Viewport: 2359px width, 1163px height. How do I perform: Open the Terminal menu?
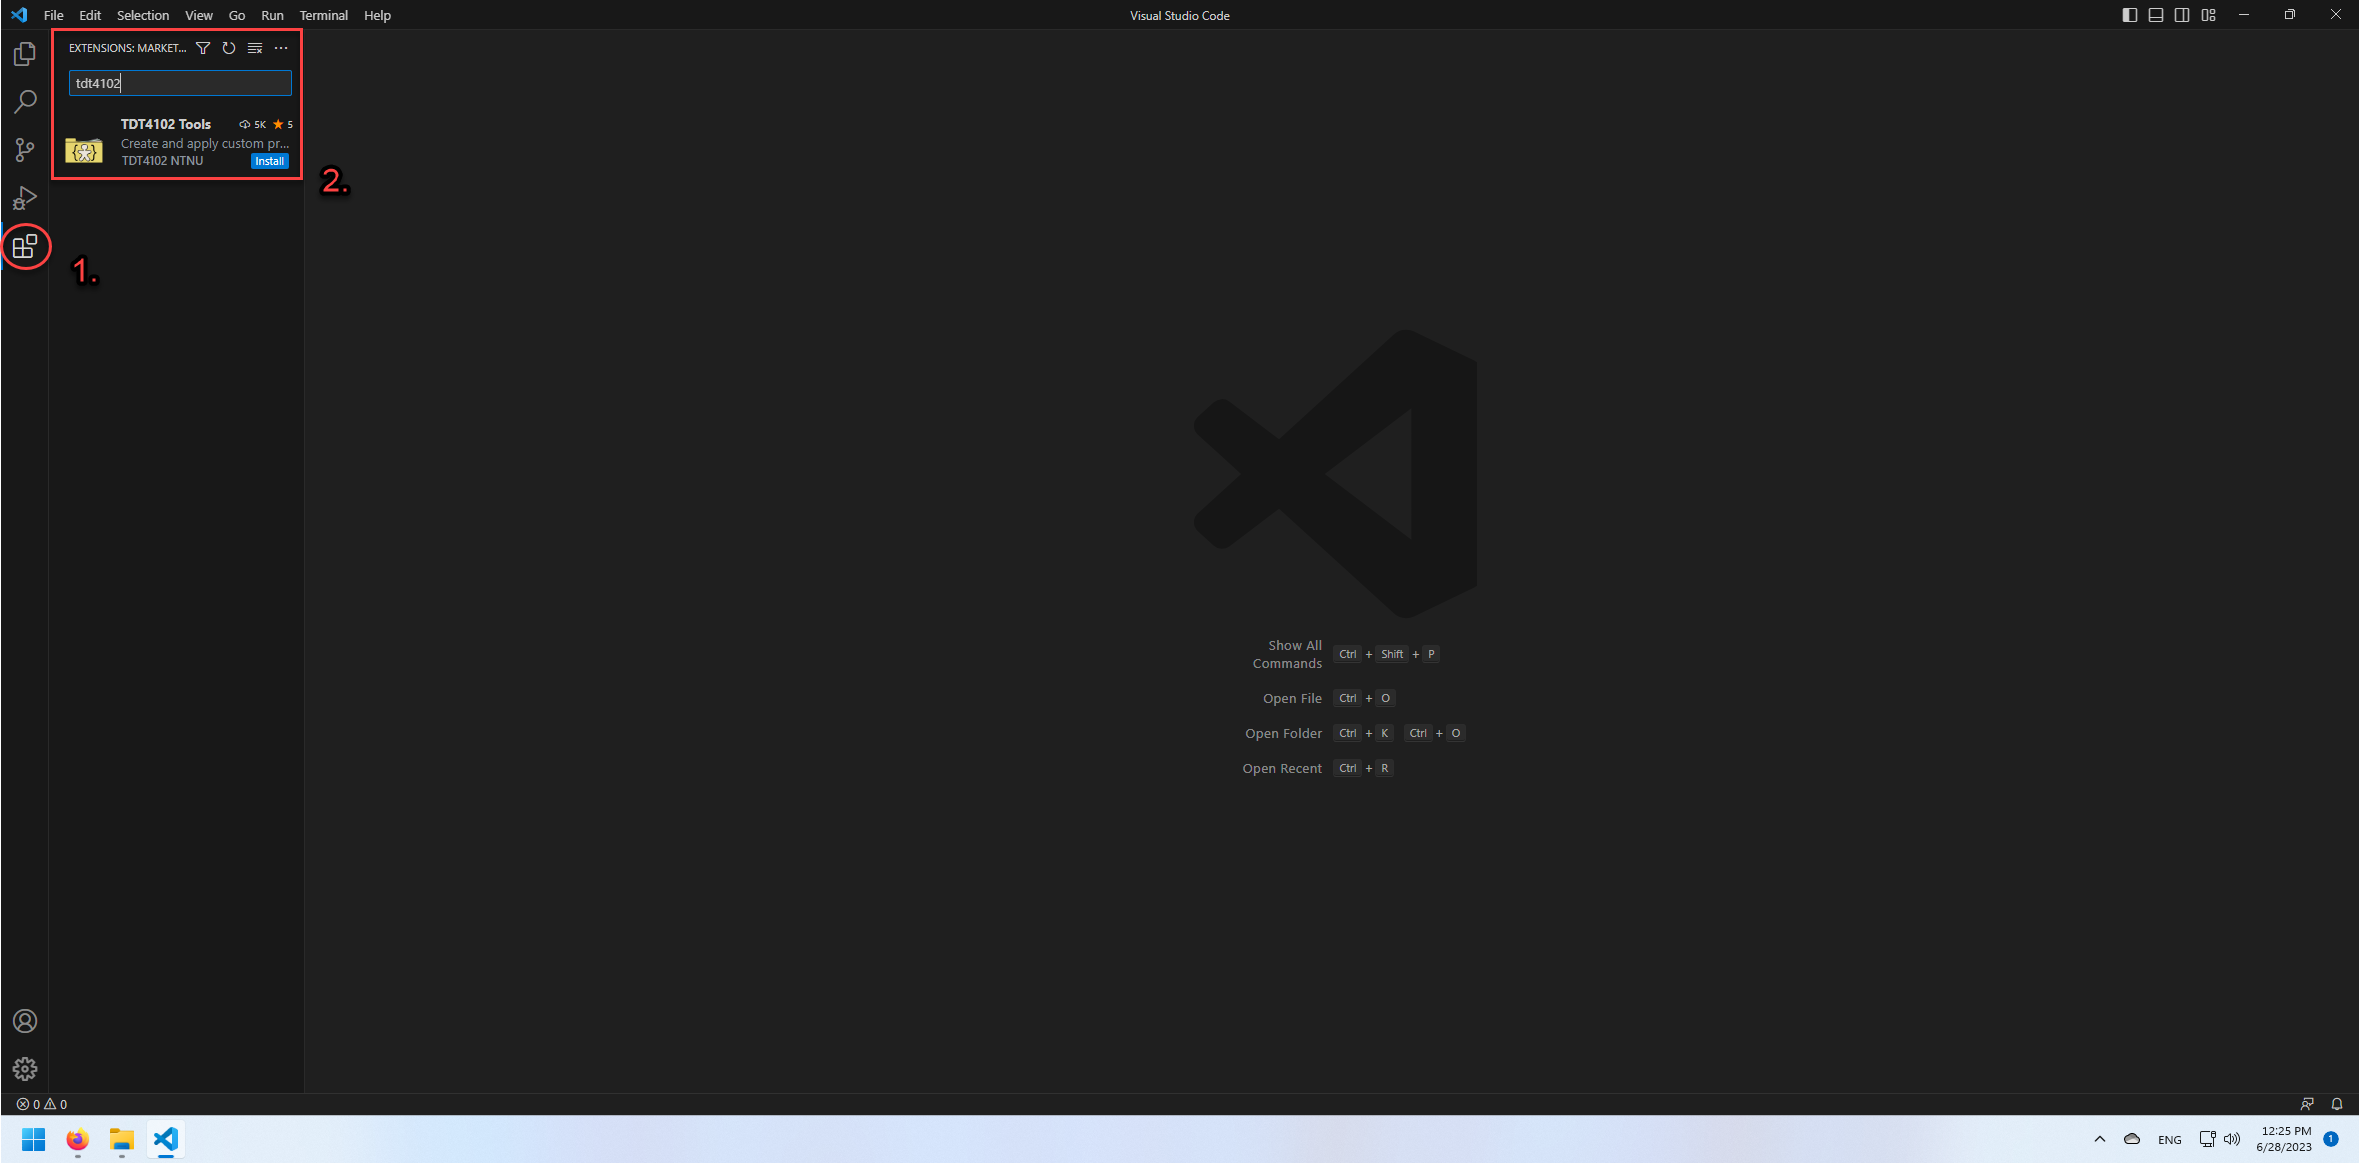tap(324, 15)
